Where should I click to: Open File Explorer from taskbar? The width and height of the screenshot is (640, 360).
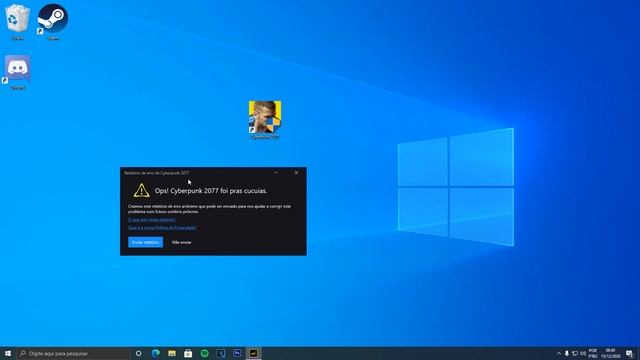[x=172, y=353]
